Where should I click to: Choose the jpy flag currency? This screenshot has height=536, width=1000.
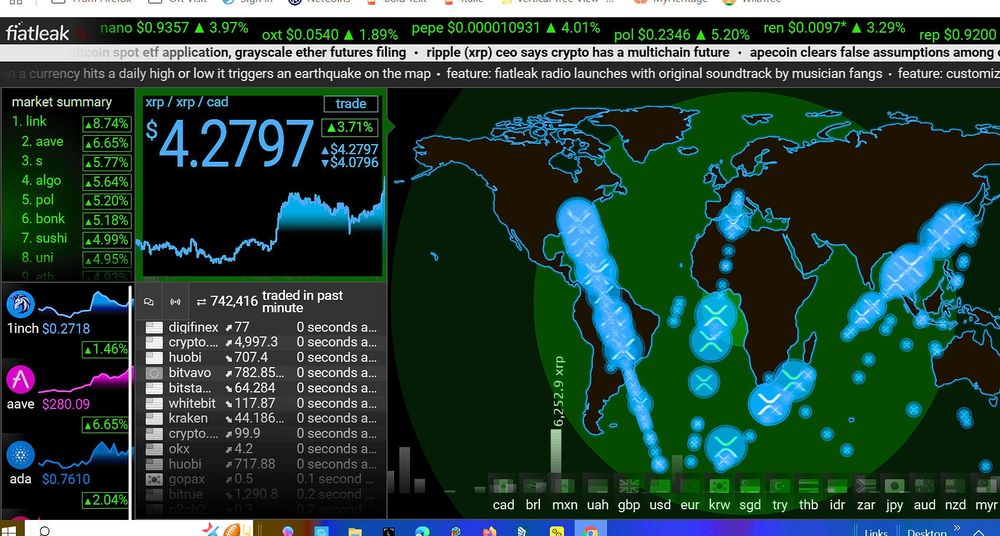pos(894,487)
